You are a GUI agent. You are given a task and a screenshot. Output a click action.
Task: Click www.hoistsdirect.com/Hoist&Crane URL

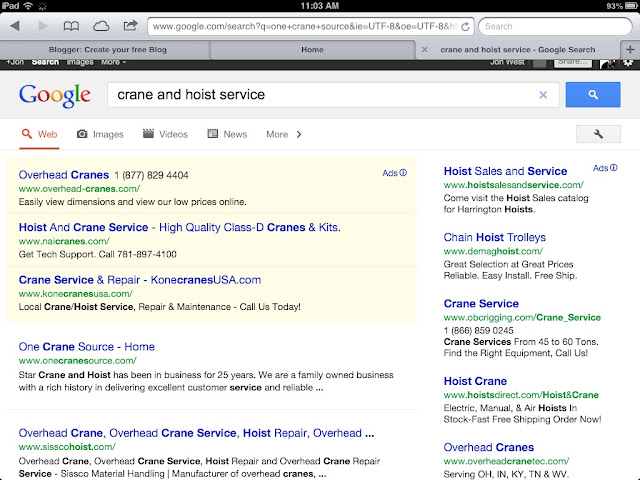pos(521,395)
